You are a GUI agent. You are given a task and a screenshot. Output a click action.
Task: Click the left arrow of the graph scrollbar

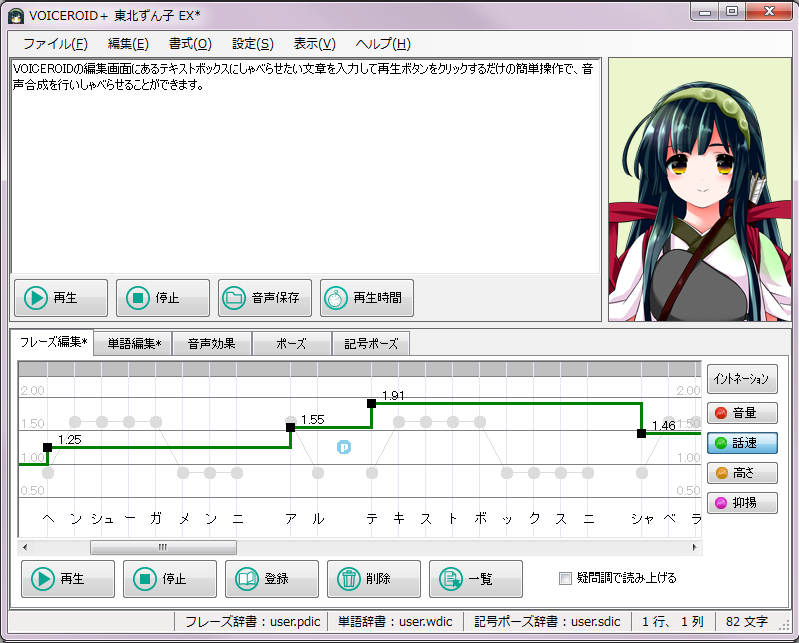[x=25, y=548]
